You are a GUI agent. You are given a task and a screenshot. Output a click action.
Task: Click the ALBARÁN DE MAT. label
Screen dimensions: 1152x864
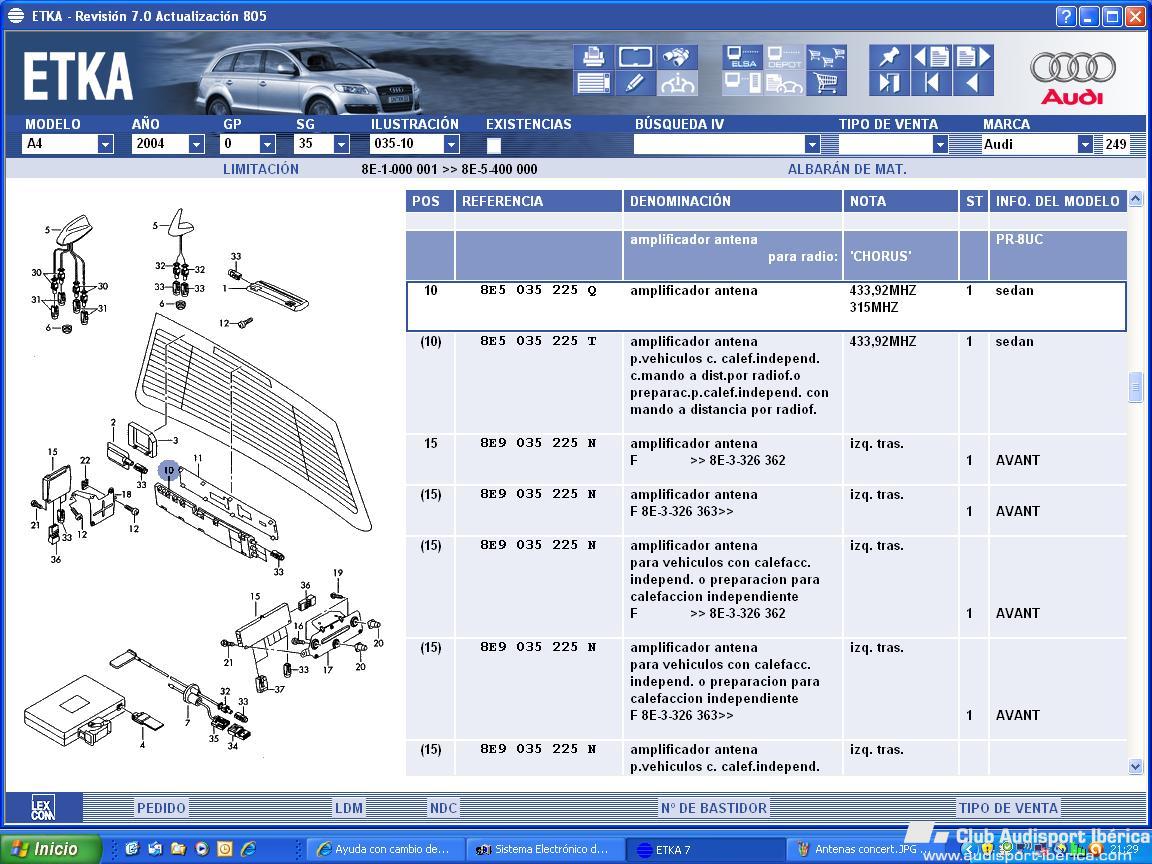847,169
